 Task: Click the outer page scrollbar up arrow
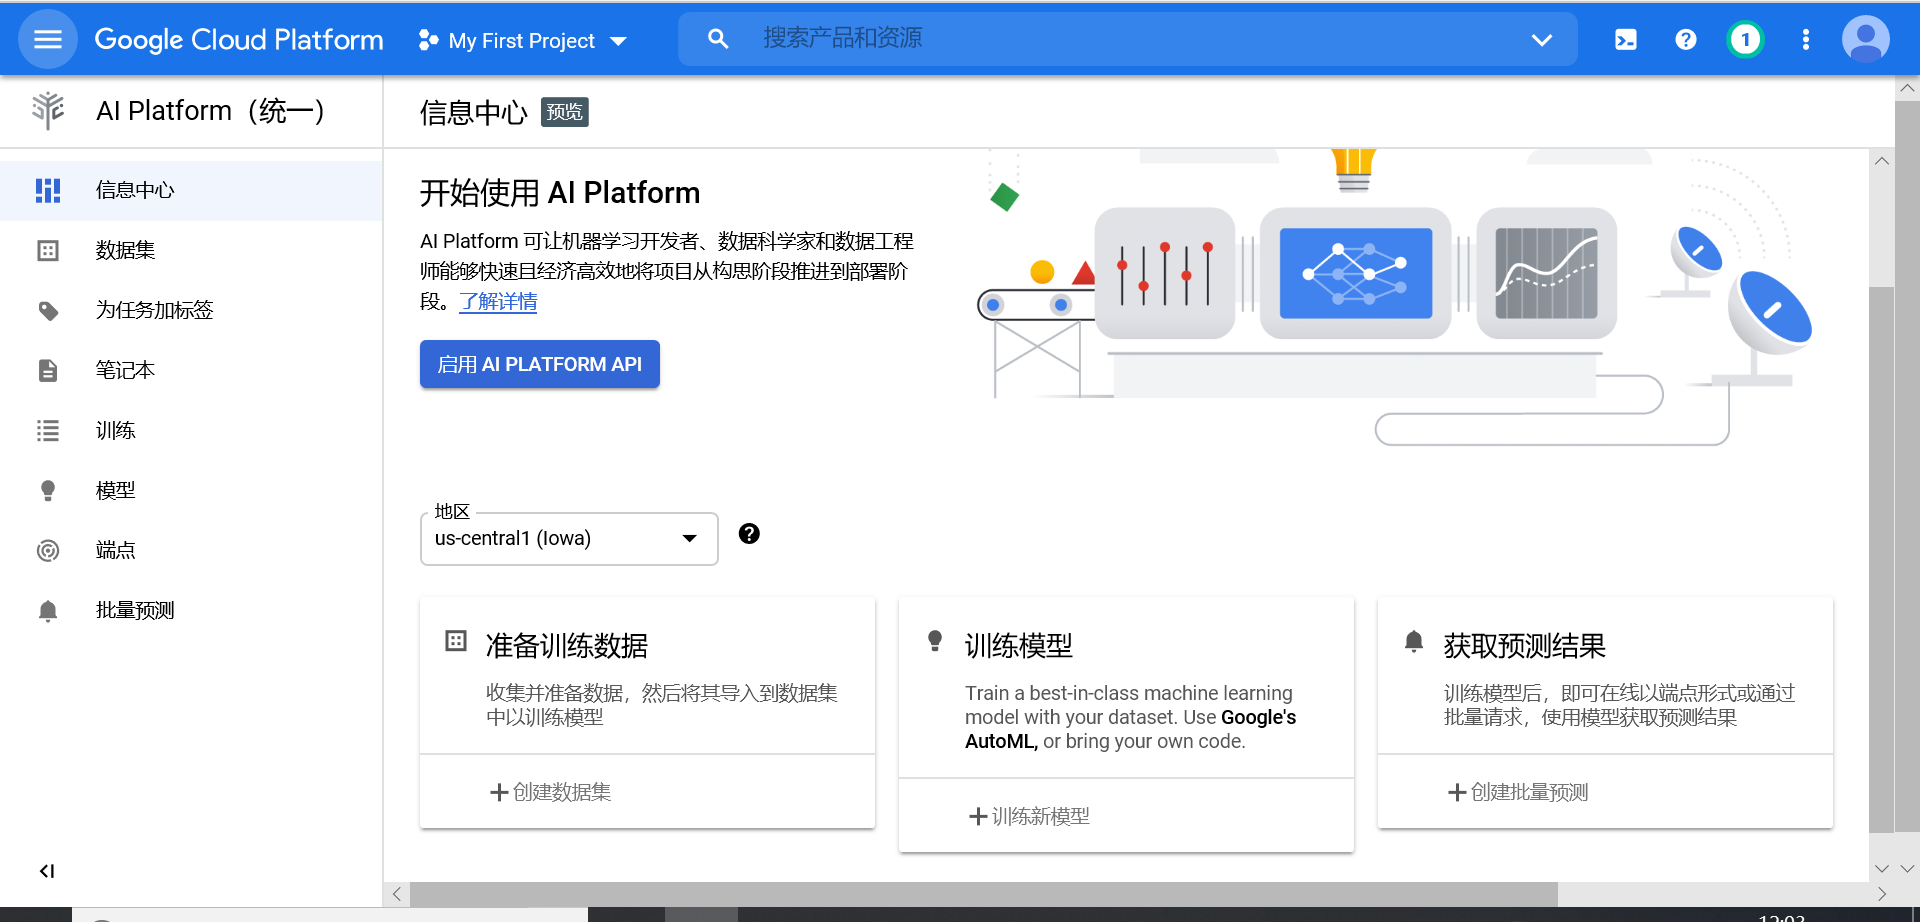(1907, 88)
